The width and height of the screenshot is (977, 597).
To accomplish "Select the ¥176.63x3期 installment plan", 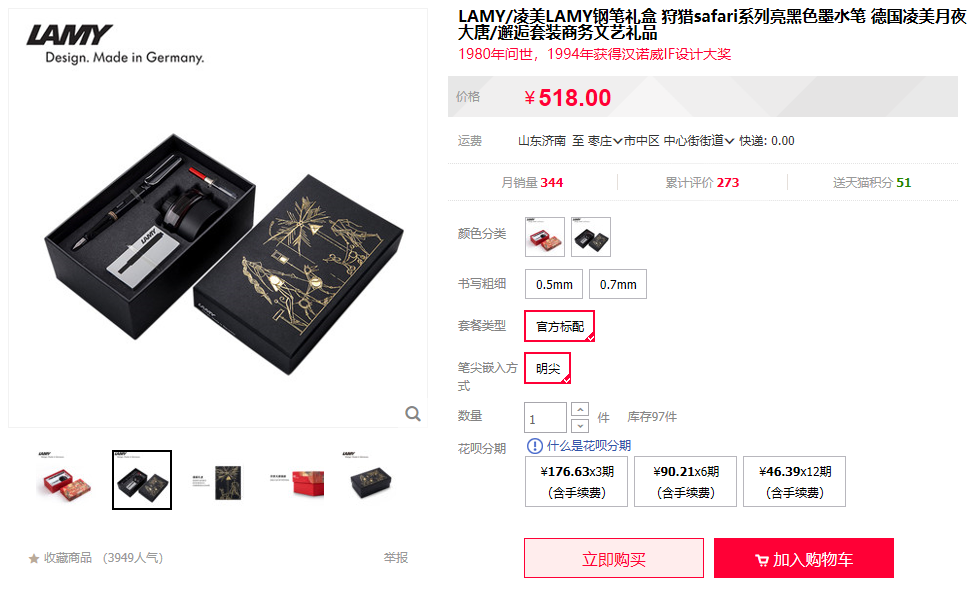I will (576, 482).
